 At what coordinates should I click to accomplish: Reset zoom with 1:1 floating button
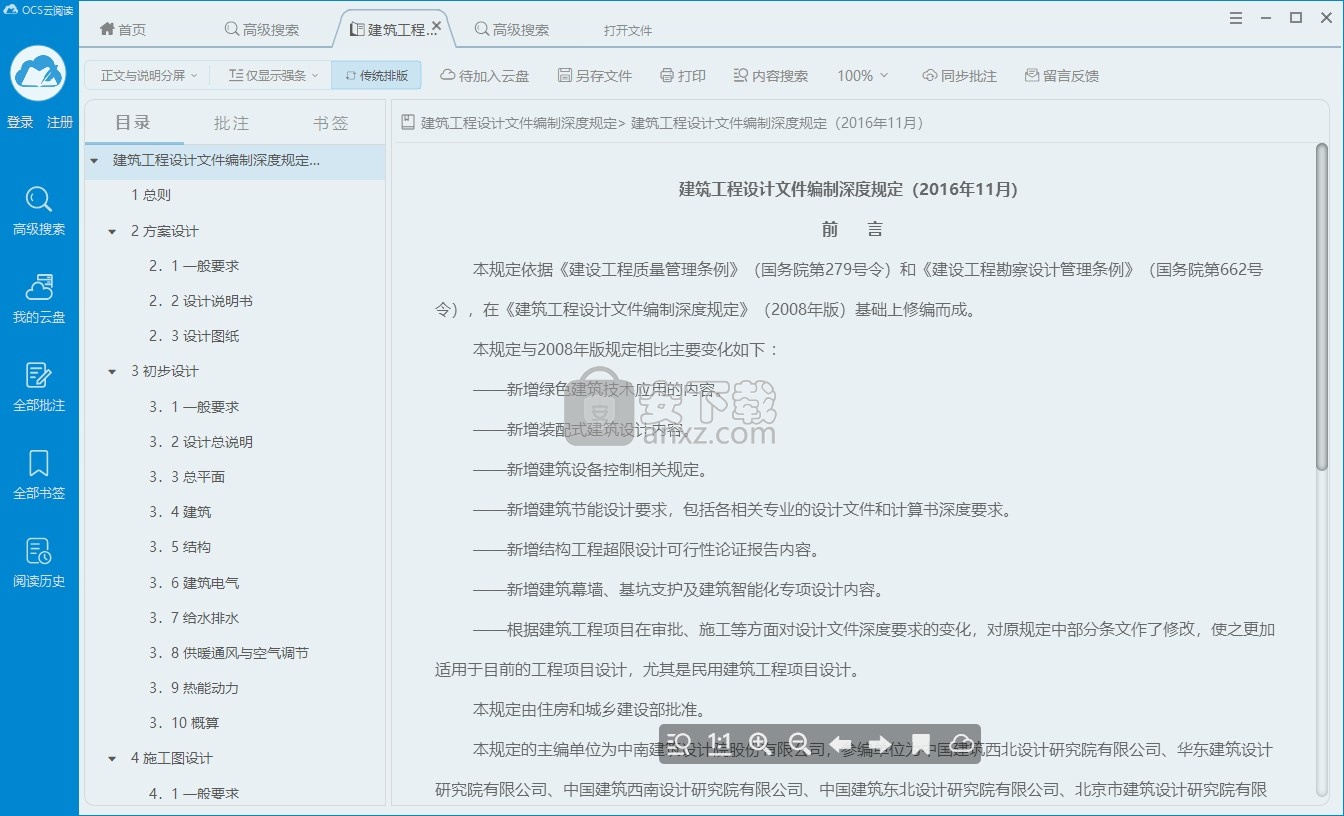click(x=719, y=743)
